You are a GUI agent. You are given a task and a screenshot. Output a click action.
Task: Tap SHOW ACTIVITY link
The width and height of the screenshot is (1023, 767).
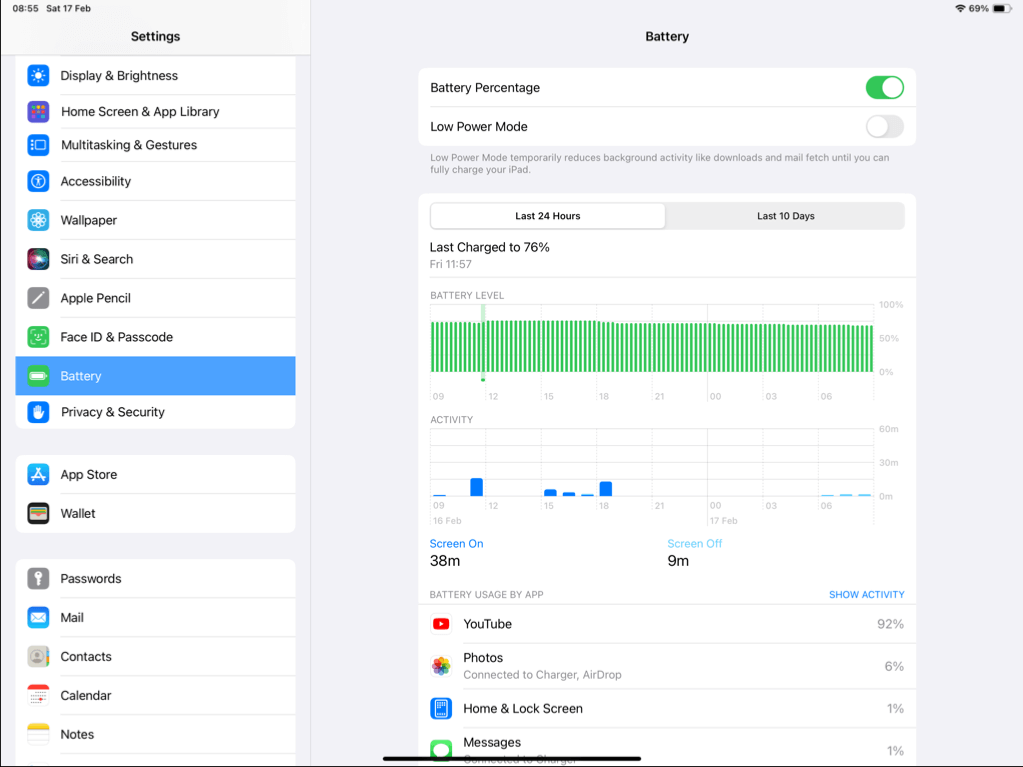tap(866, 595)
